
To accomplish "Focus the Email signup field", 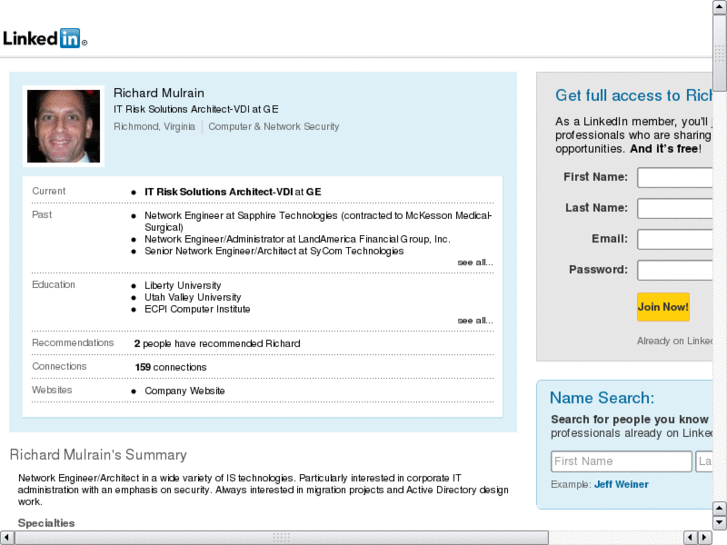I will click(675, 239).
